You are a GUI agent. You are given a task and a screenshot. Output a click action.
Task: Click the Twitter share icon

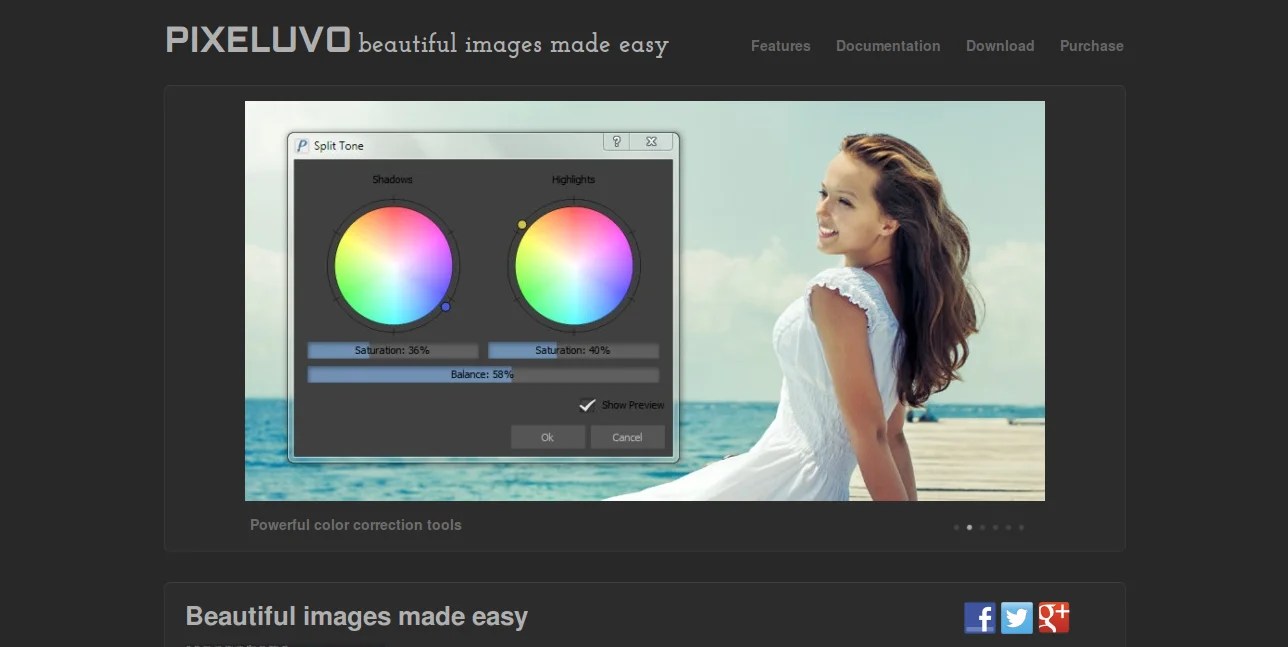click(x=1017, y=617)
